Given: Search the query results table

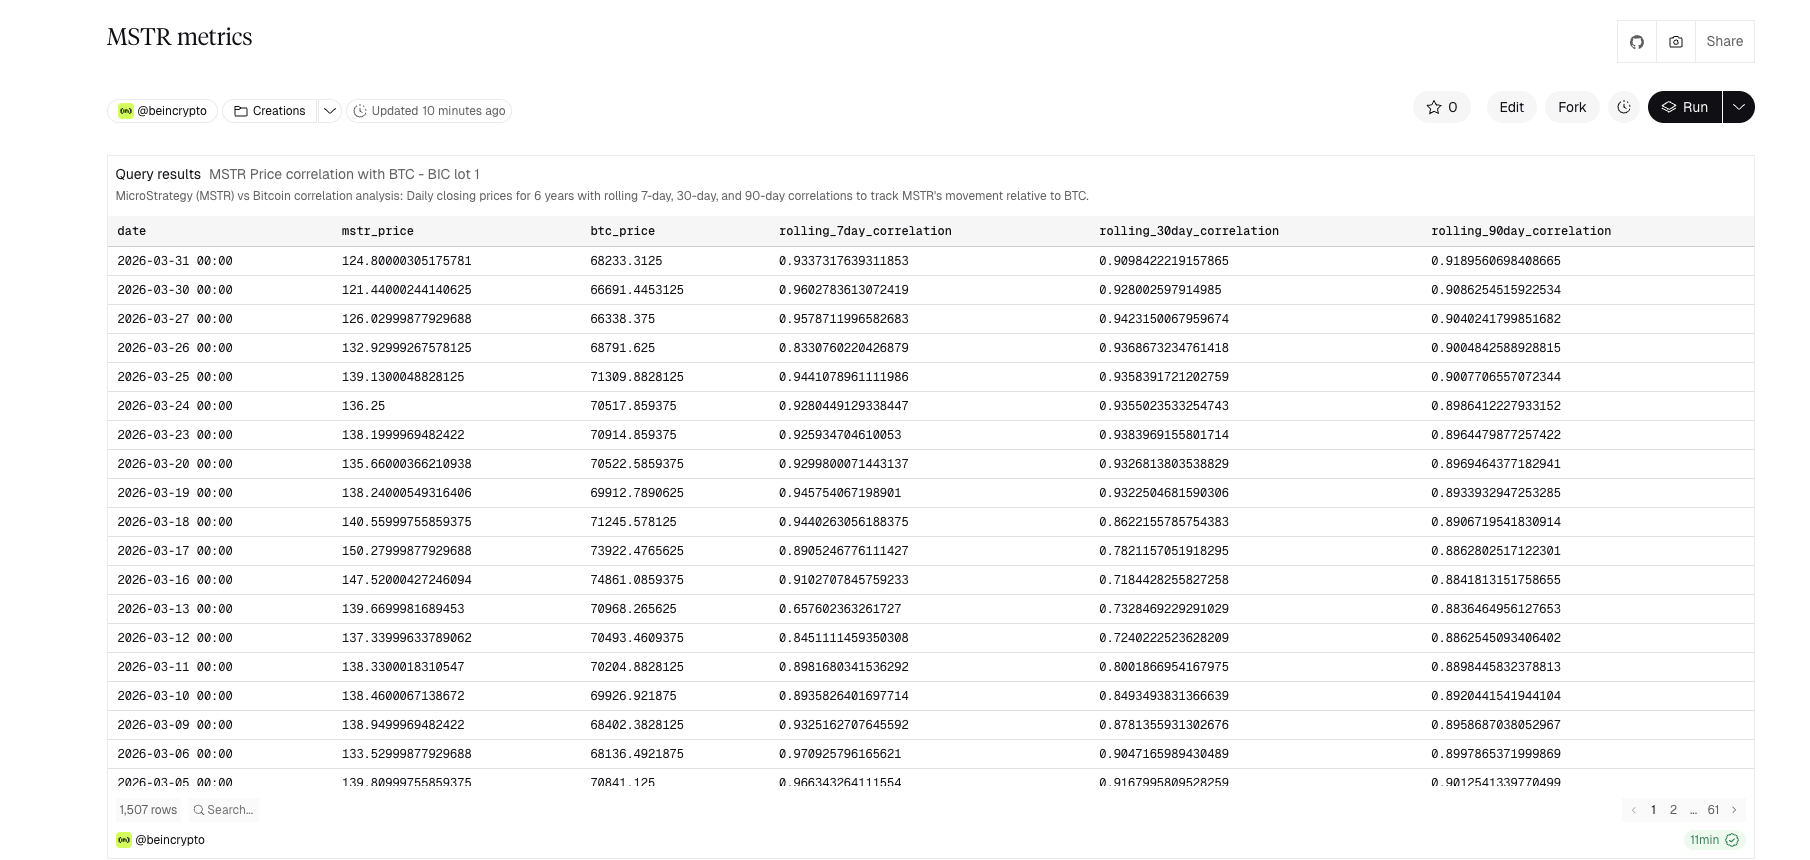Looking at the screenshot, I should (223, 810).
